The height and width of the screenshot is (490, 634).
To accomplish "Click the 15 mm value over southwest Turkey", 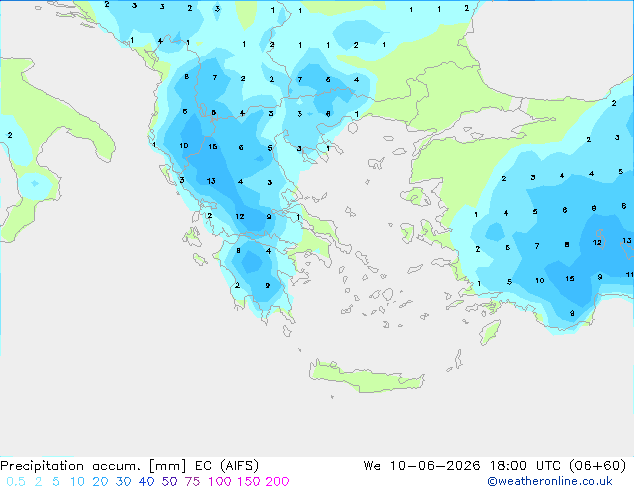I will click(570, 279).
